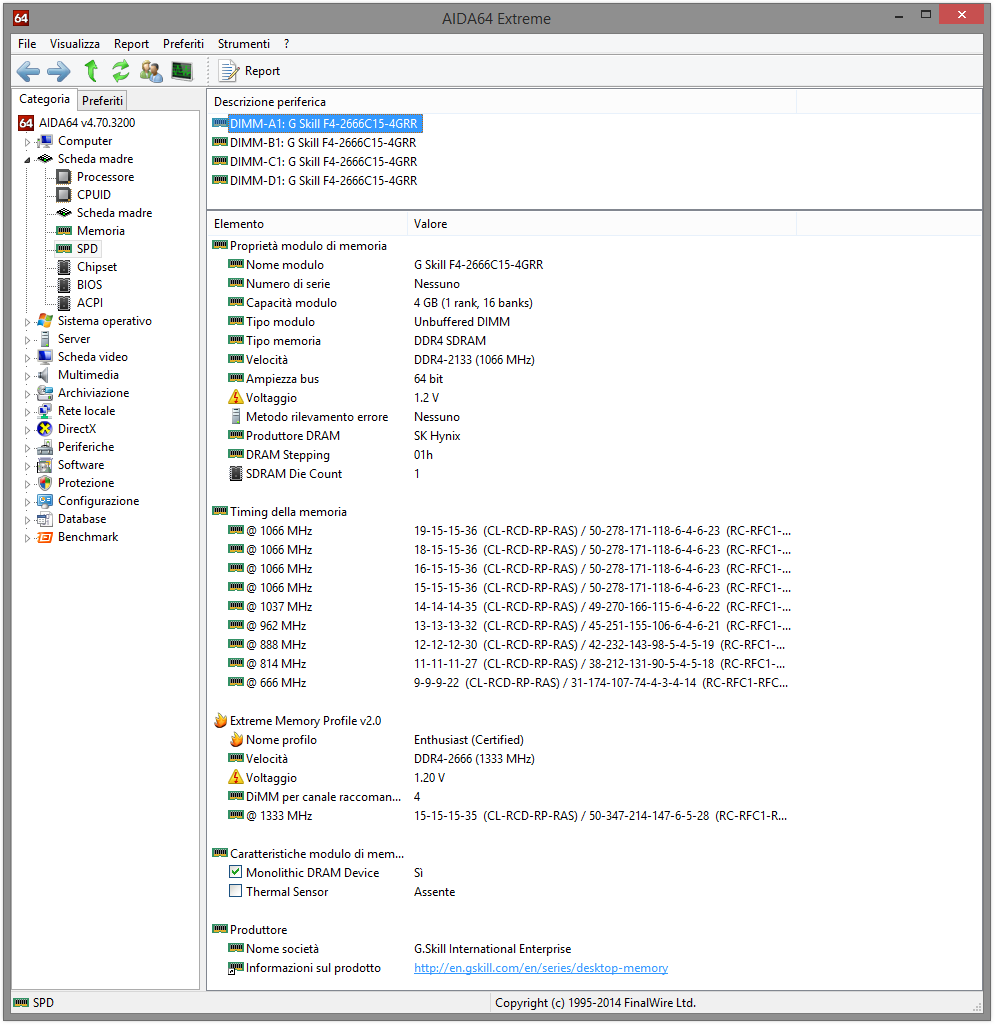This screenshot has width=996, height=1026.
Task: Collapse the Scheda madre tree node
Action: coord(27,159)
